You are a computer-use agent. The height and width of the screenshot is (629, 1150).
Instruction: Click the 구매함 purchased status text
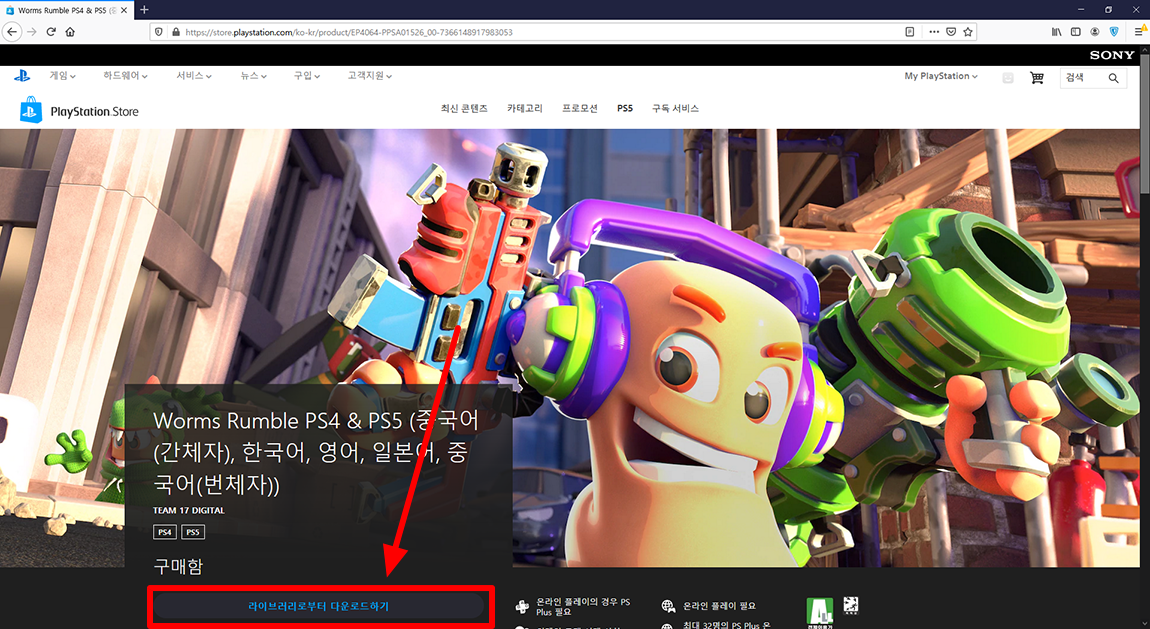pyautogui.click(x=178, y=566)
